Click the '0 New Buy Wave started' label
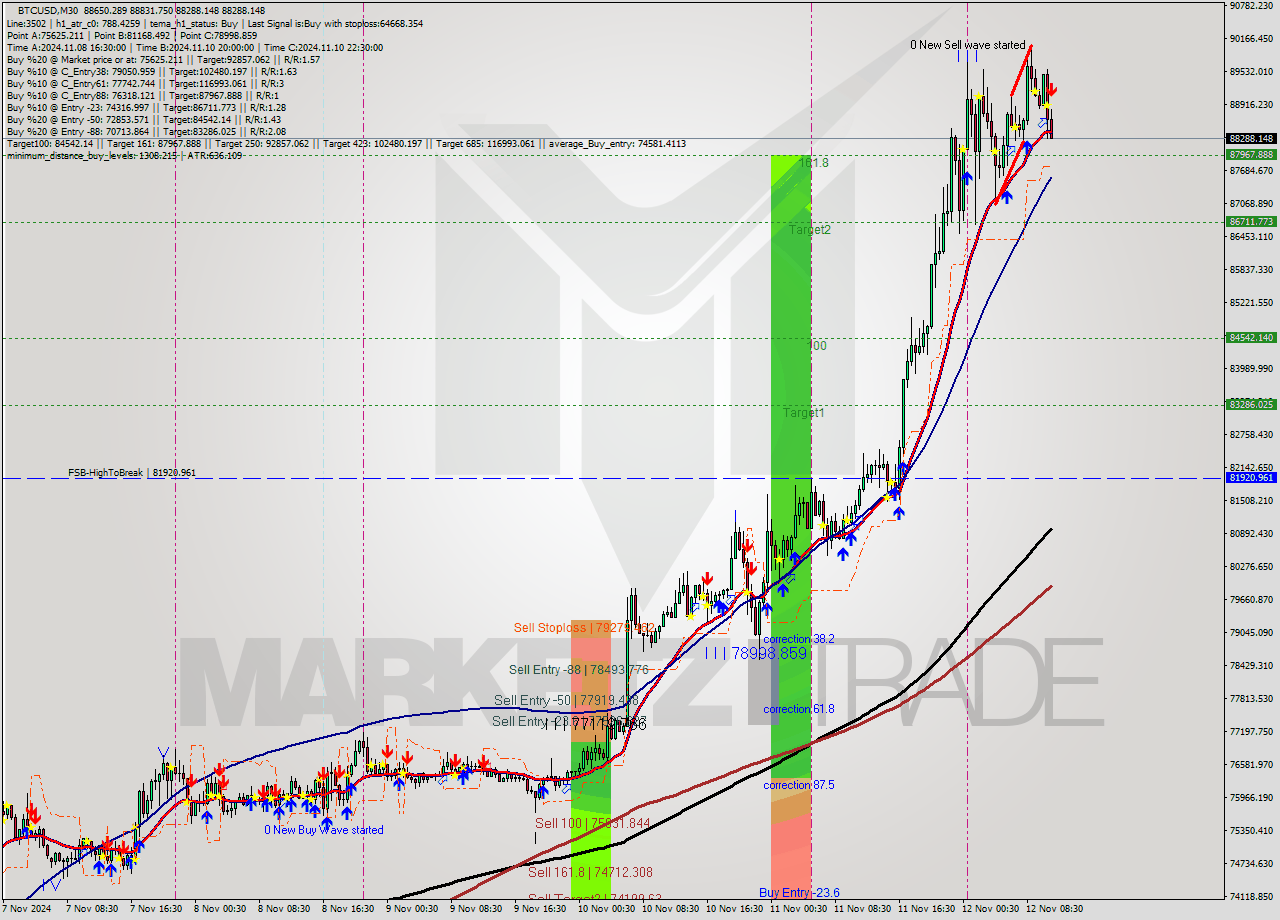Screen dimensions: 1280x920 [x=324, y=830]
